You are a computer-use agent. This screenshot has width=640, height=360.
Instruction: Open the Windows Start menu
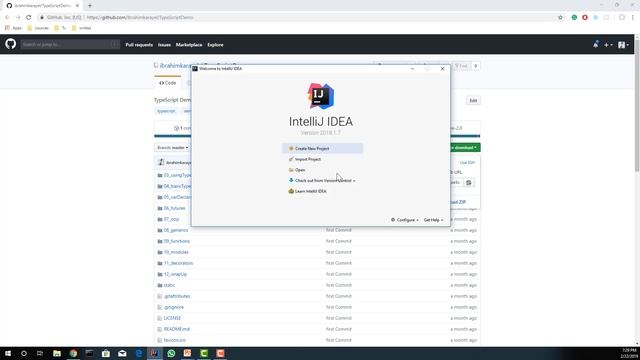tap(8, 353)
